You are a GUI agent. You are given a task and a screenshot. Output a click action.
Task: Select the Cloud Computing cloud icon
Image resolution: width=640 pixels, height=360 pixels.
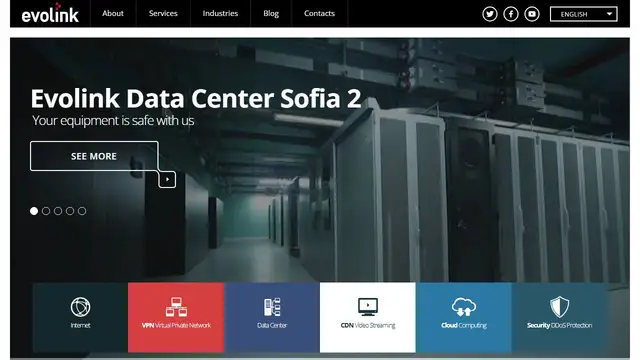tap(464, 307)
